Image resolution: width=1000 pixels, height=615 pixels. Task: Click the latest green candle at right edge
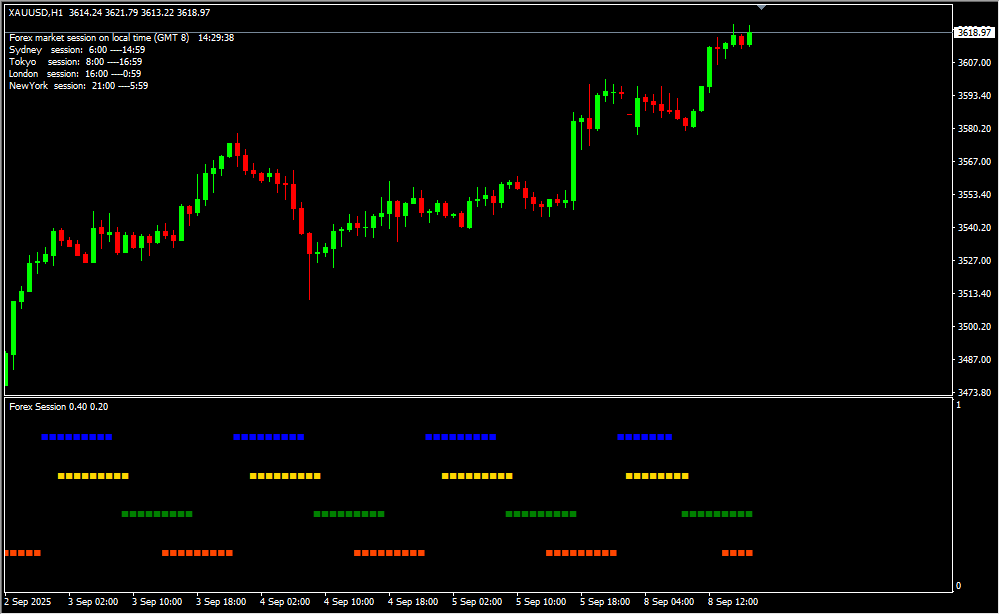coord(749,38)
